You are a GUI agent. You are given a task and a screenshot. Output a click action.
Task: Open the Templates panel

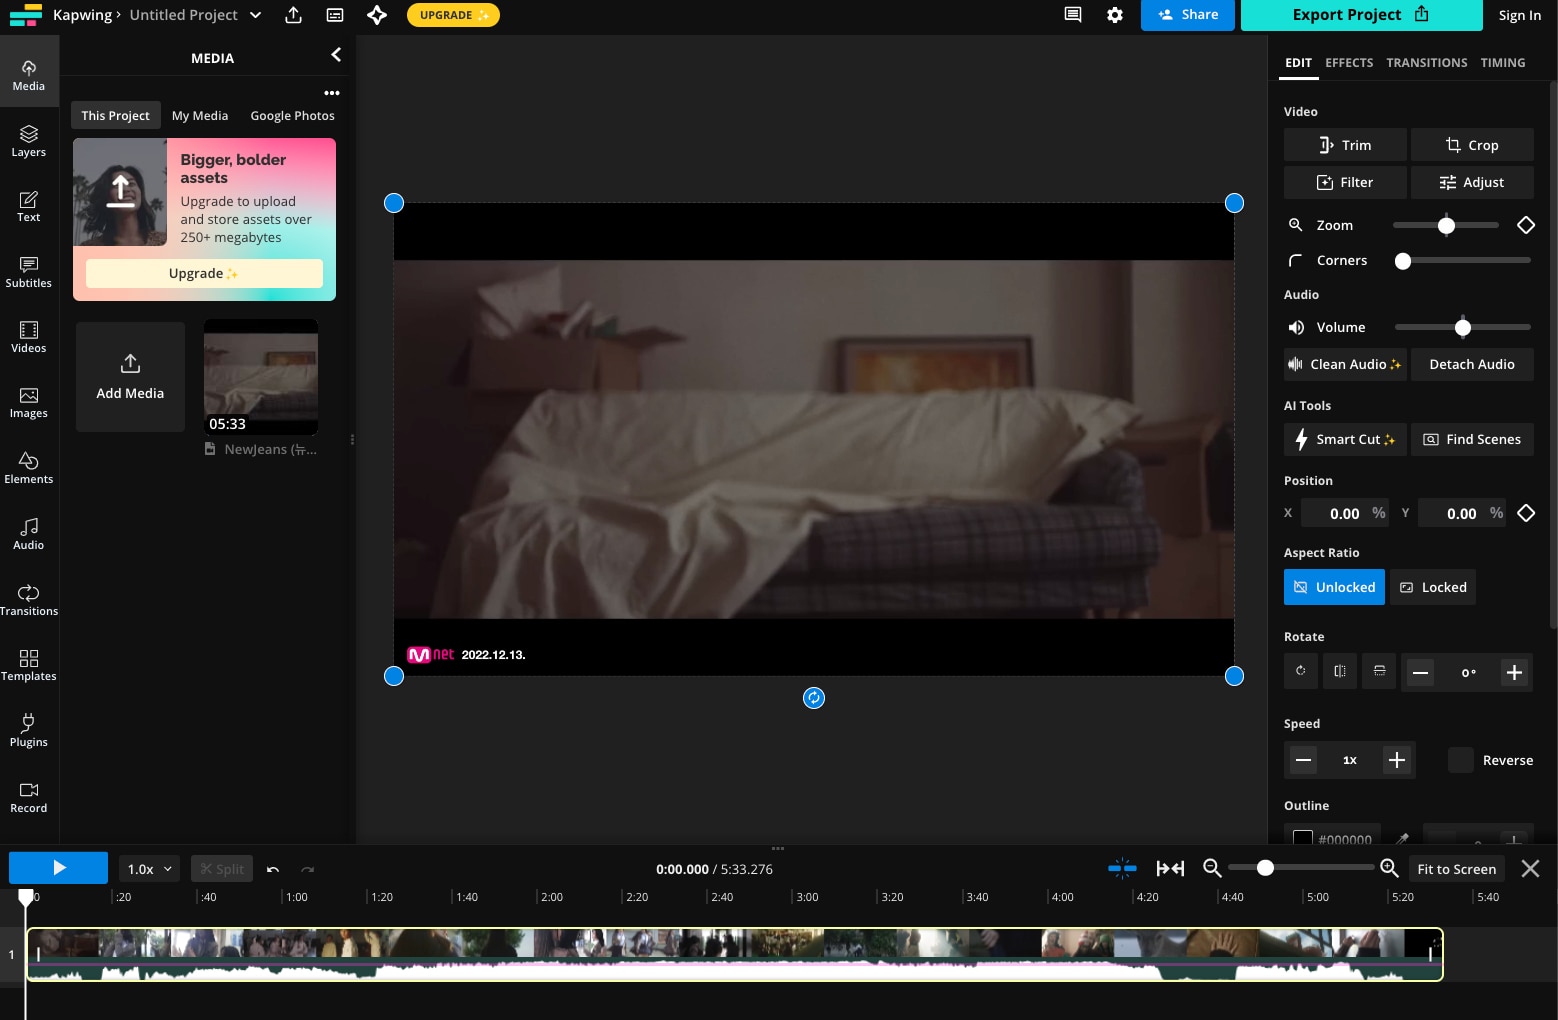pyautogui.click(x=29, y=665)
